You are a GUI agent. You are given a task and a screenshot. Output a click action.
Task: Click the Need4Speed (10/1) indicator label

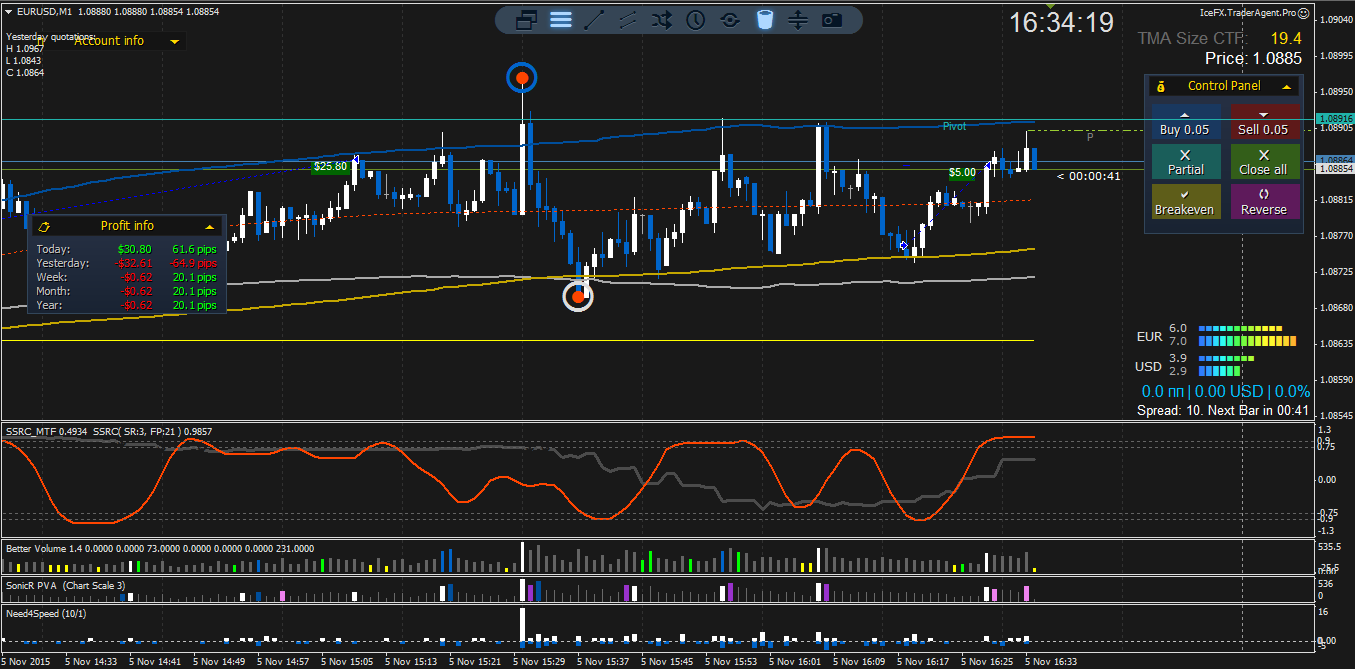click(x=46, y=613)
